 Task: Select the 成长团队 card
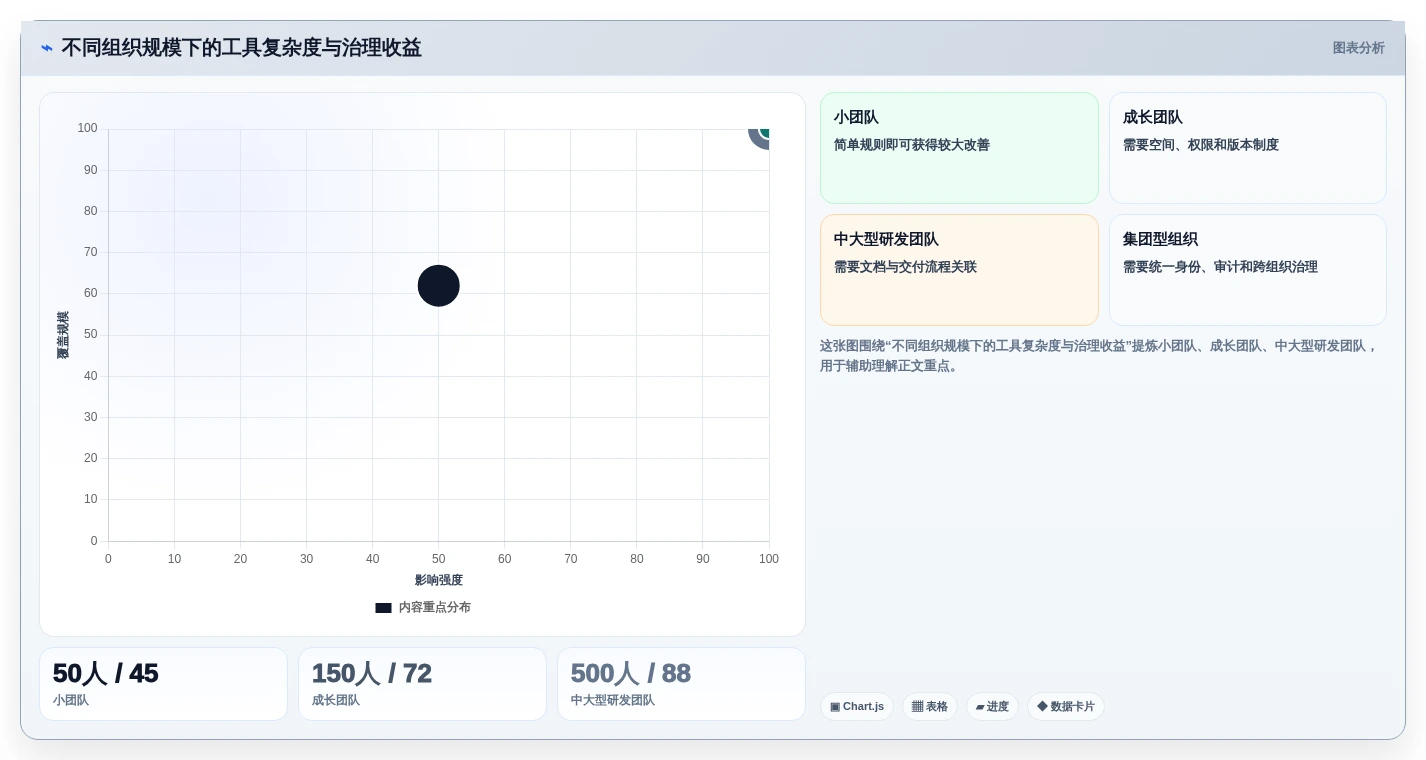[1247, 148]
